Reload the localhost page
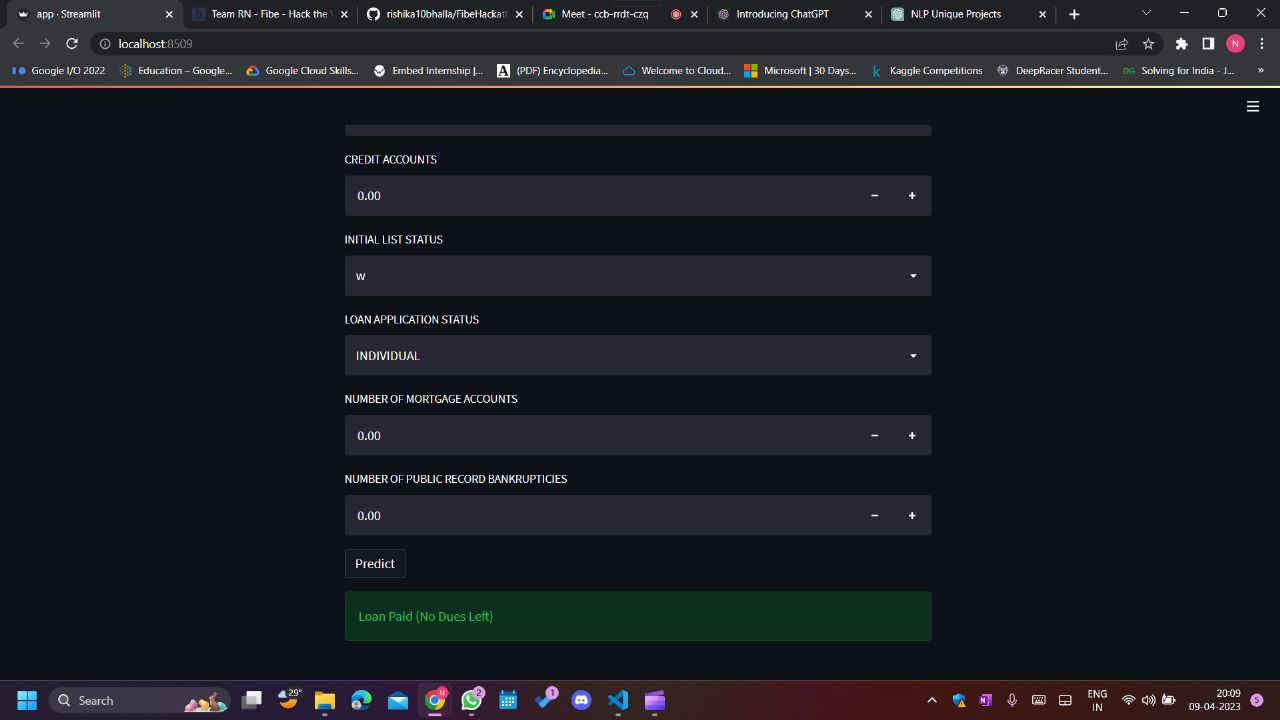 pyautogui.click(x=72, y=44)
